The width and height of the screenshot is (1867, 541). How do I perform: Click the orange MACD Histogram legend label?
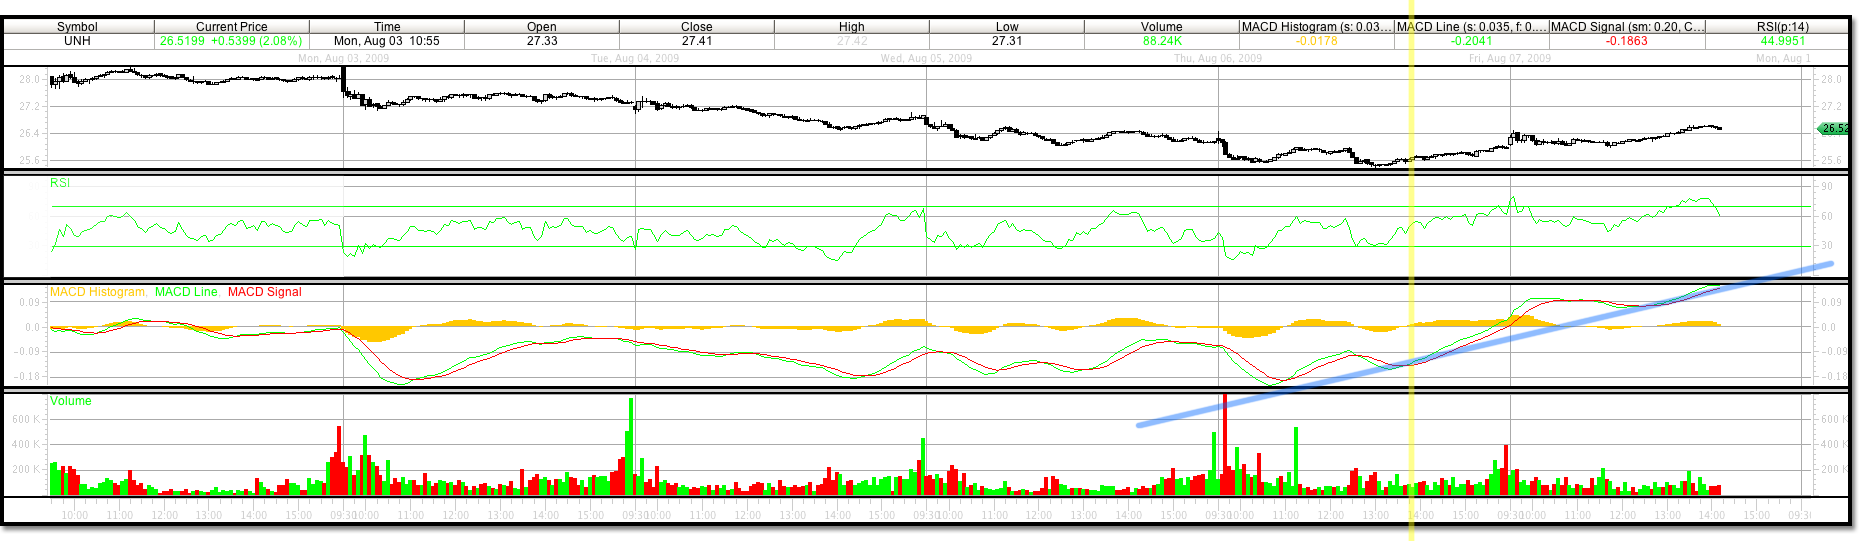coord(98,292)
